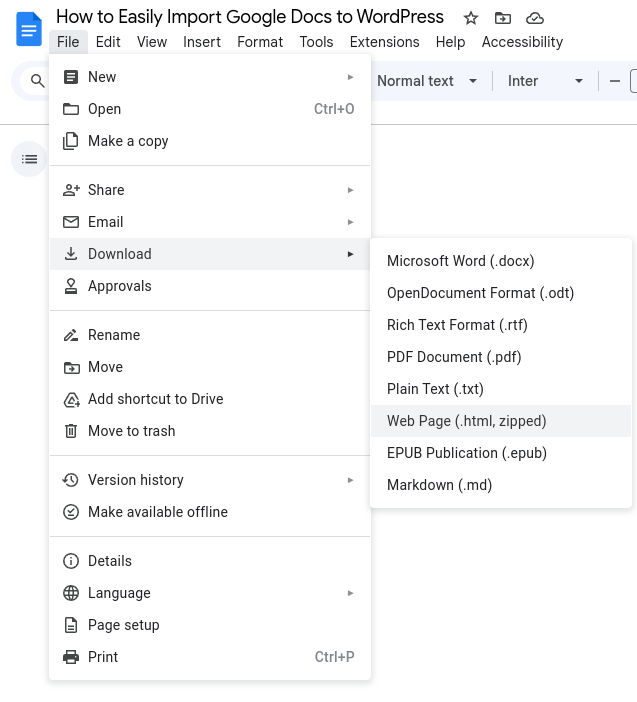Click the Rename pencil icon

[x=71, y=335]
